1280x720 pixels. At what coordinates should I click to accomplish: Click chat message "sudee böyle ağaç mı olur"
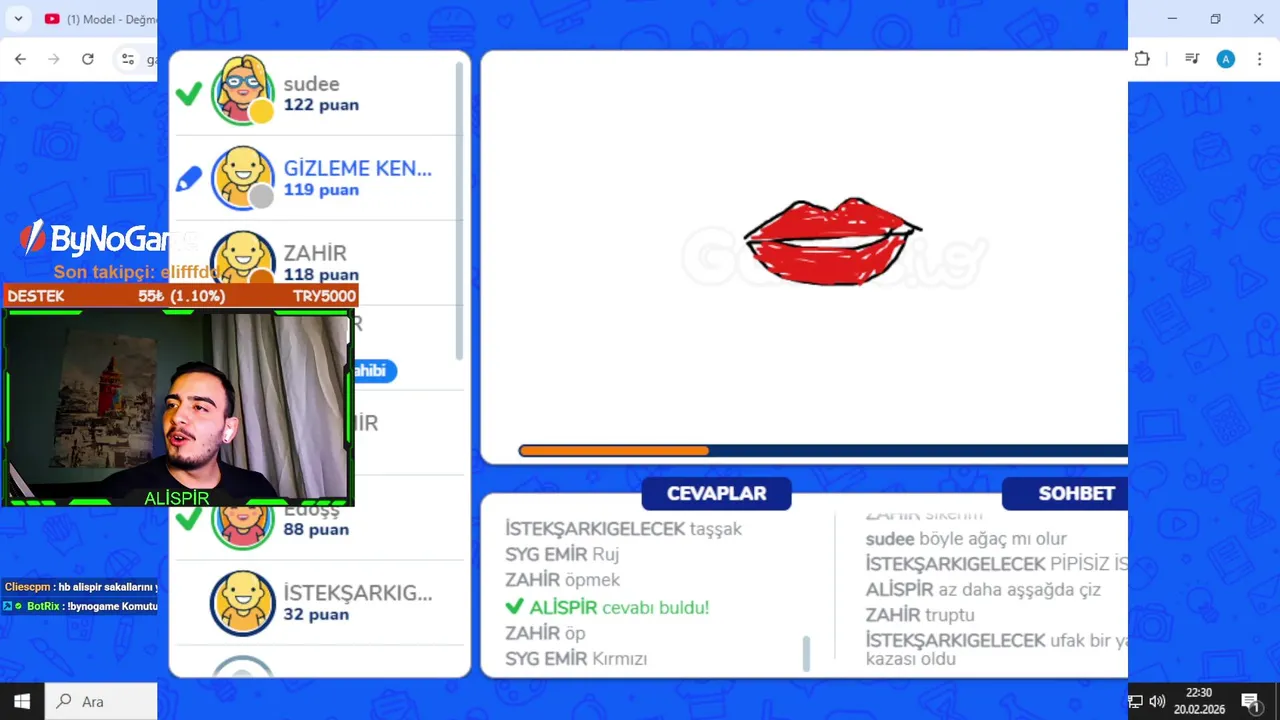point(966,539)
